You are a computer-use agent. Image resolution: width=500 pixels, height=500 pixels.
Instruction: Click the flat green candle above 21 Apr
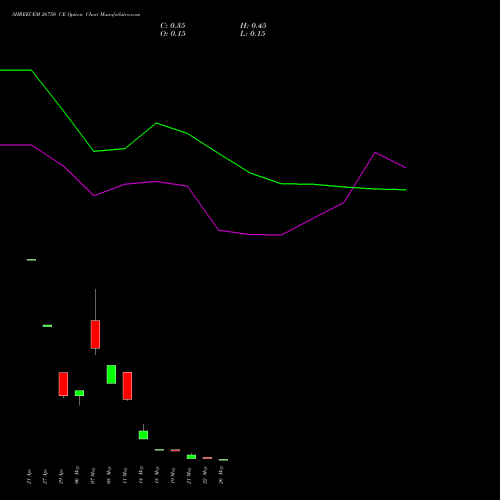[31, 260]
